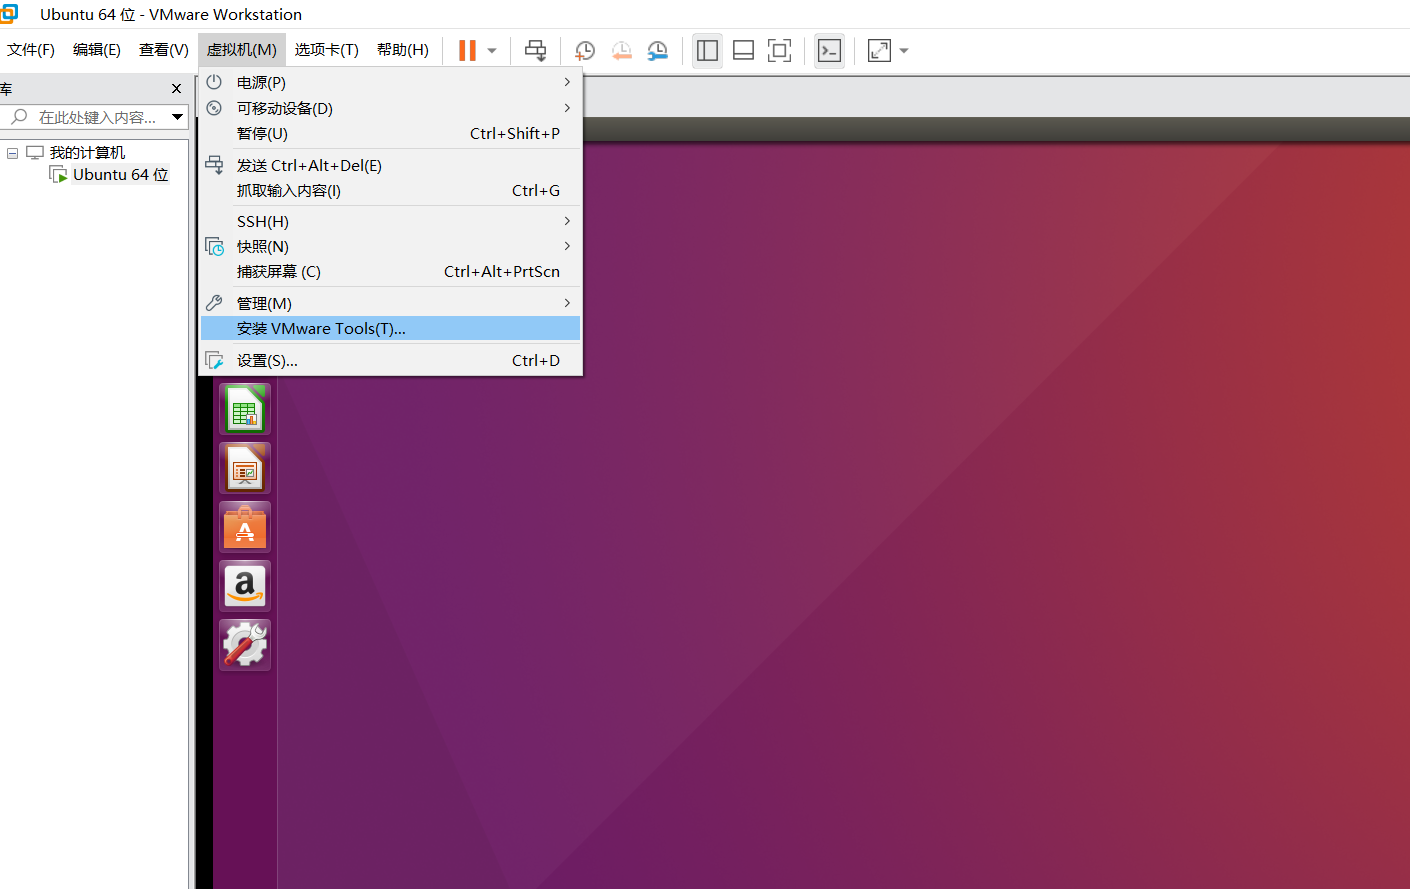Open the search dropdown in the library panel
1410x889 pixels.
(x=178, y=117)
